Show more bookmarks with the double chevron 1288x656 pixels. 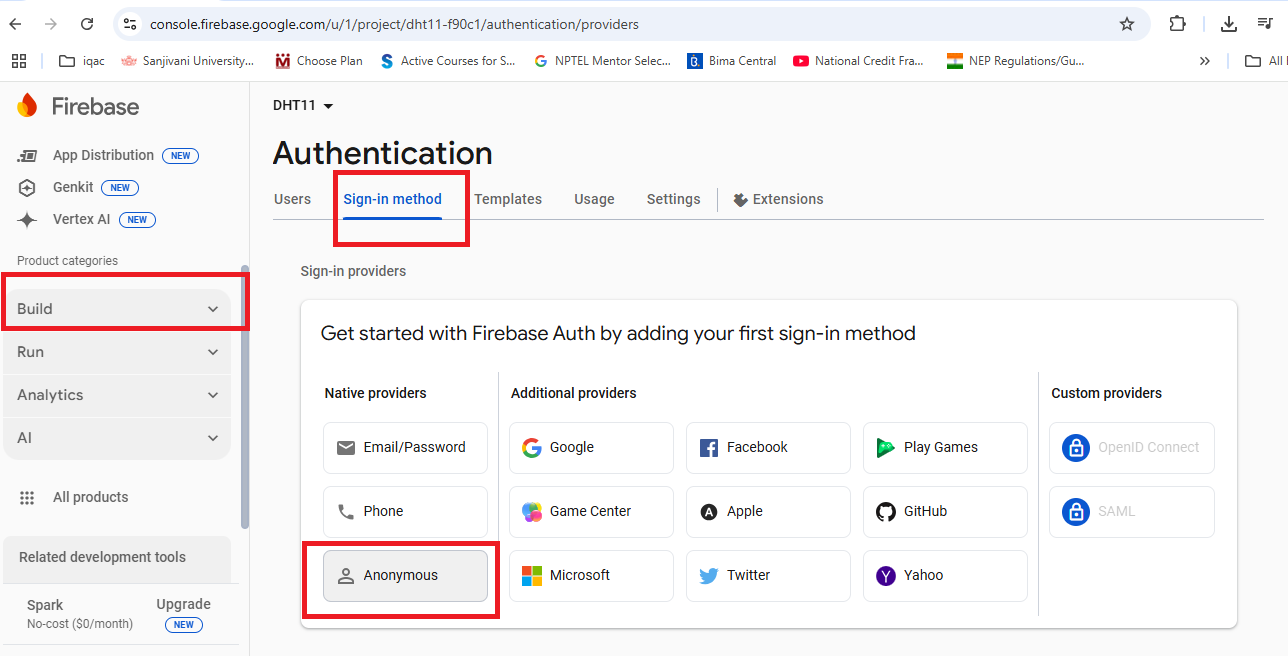(x=1205, y=61)
